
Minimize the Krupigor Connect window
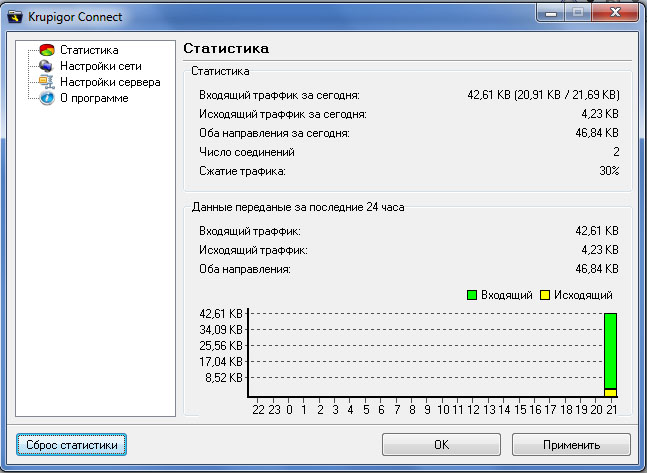point(548,14)
